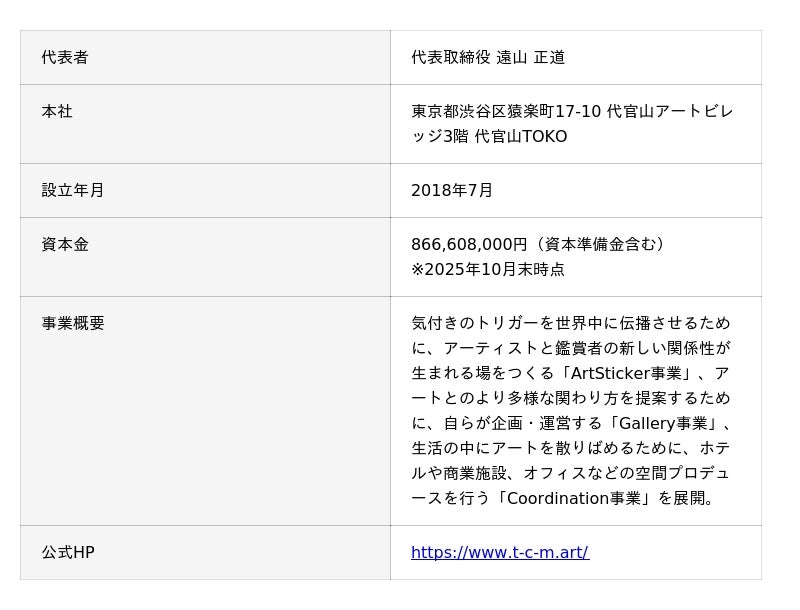800x610 pixels.
Task: Open the https://www.t-c-m.art/ link
Action: click(x=499, y=552)
